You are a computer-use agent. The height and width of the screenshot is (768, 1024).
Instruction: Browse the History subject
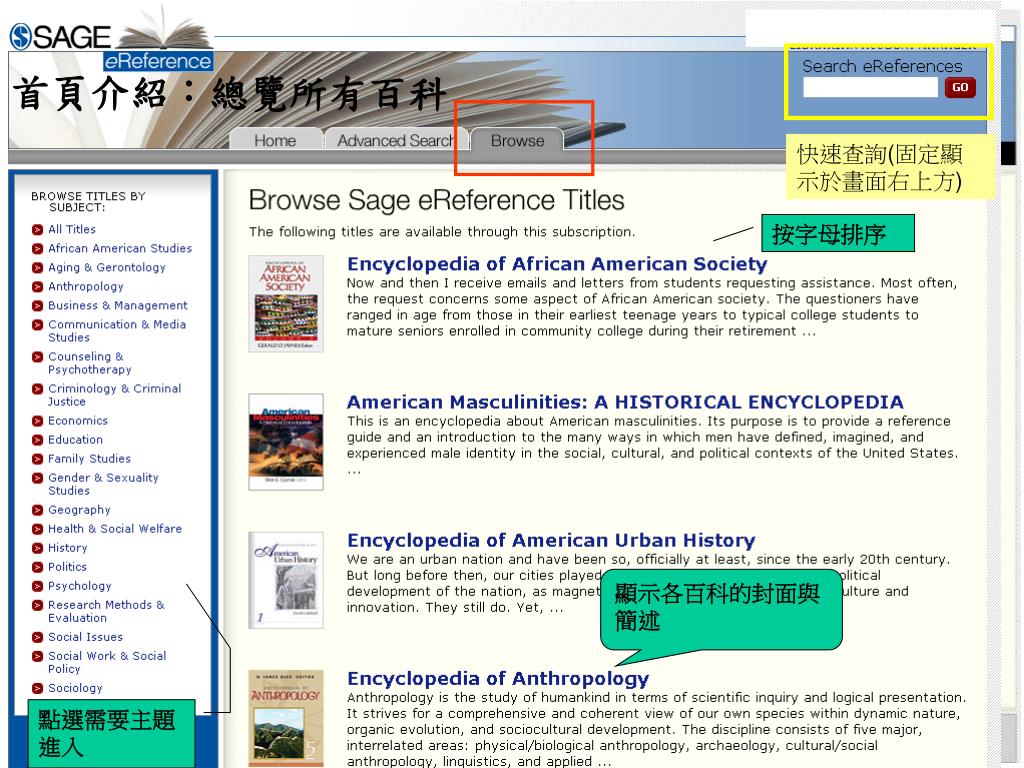[x=67, y=547]
